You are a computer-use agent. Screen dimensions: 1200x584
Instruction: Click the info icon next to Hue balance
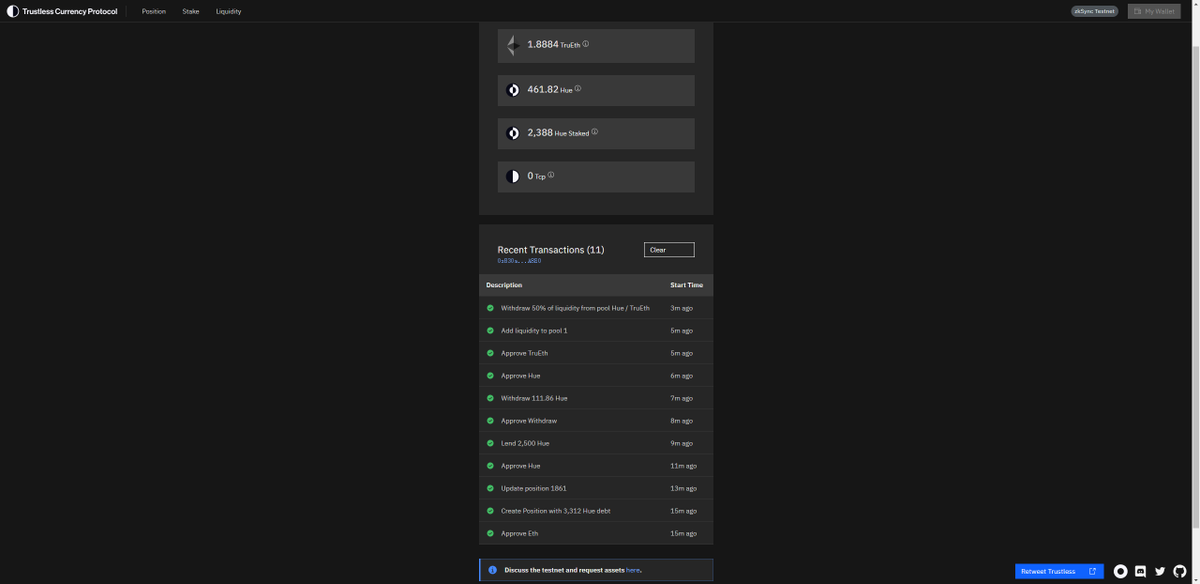click(578, 89)
